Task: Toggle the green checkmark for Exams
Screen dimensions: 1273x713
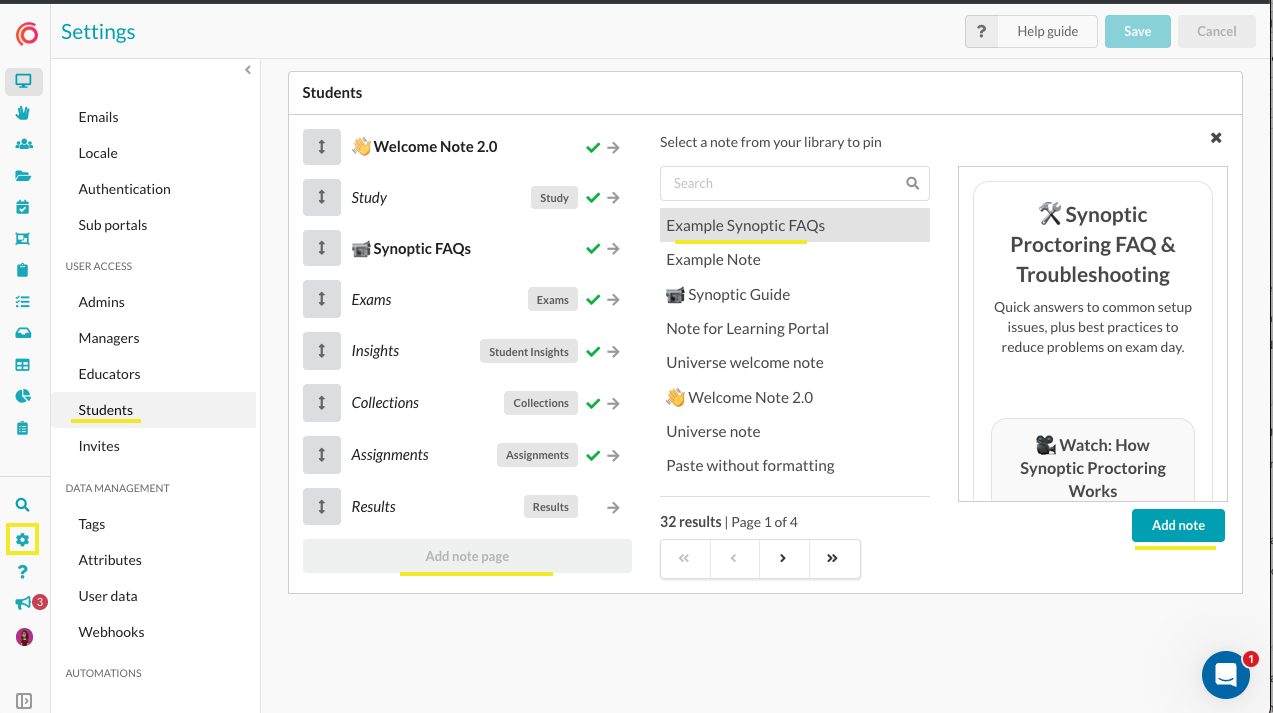Action: pyautogui.click(x=593, y=300)
